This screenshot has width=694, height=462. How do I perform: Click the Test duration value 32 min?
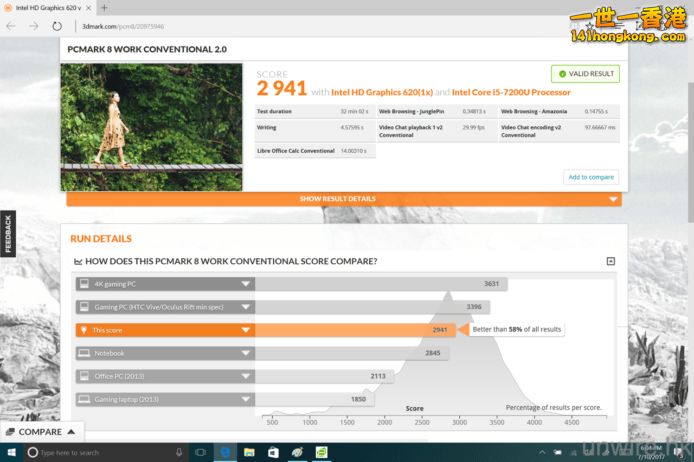click(354, 112)
